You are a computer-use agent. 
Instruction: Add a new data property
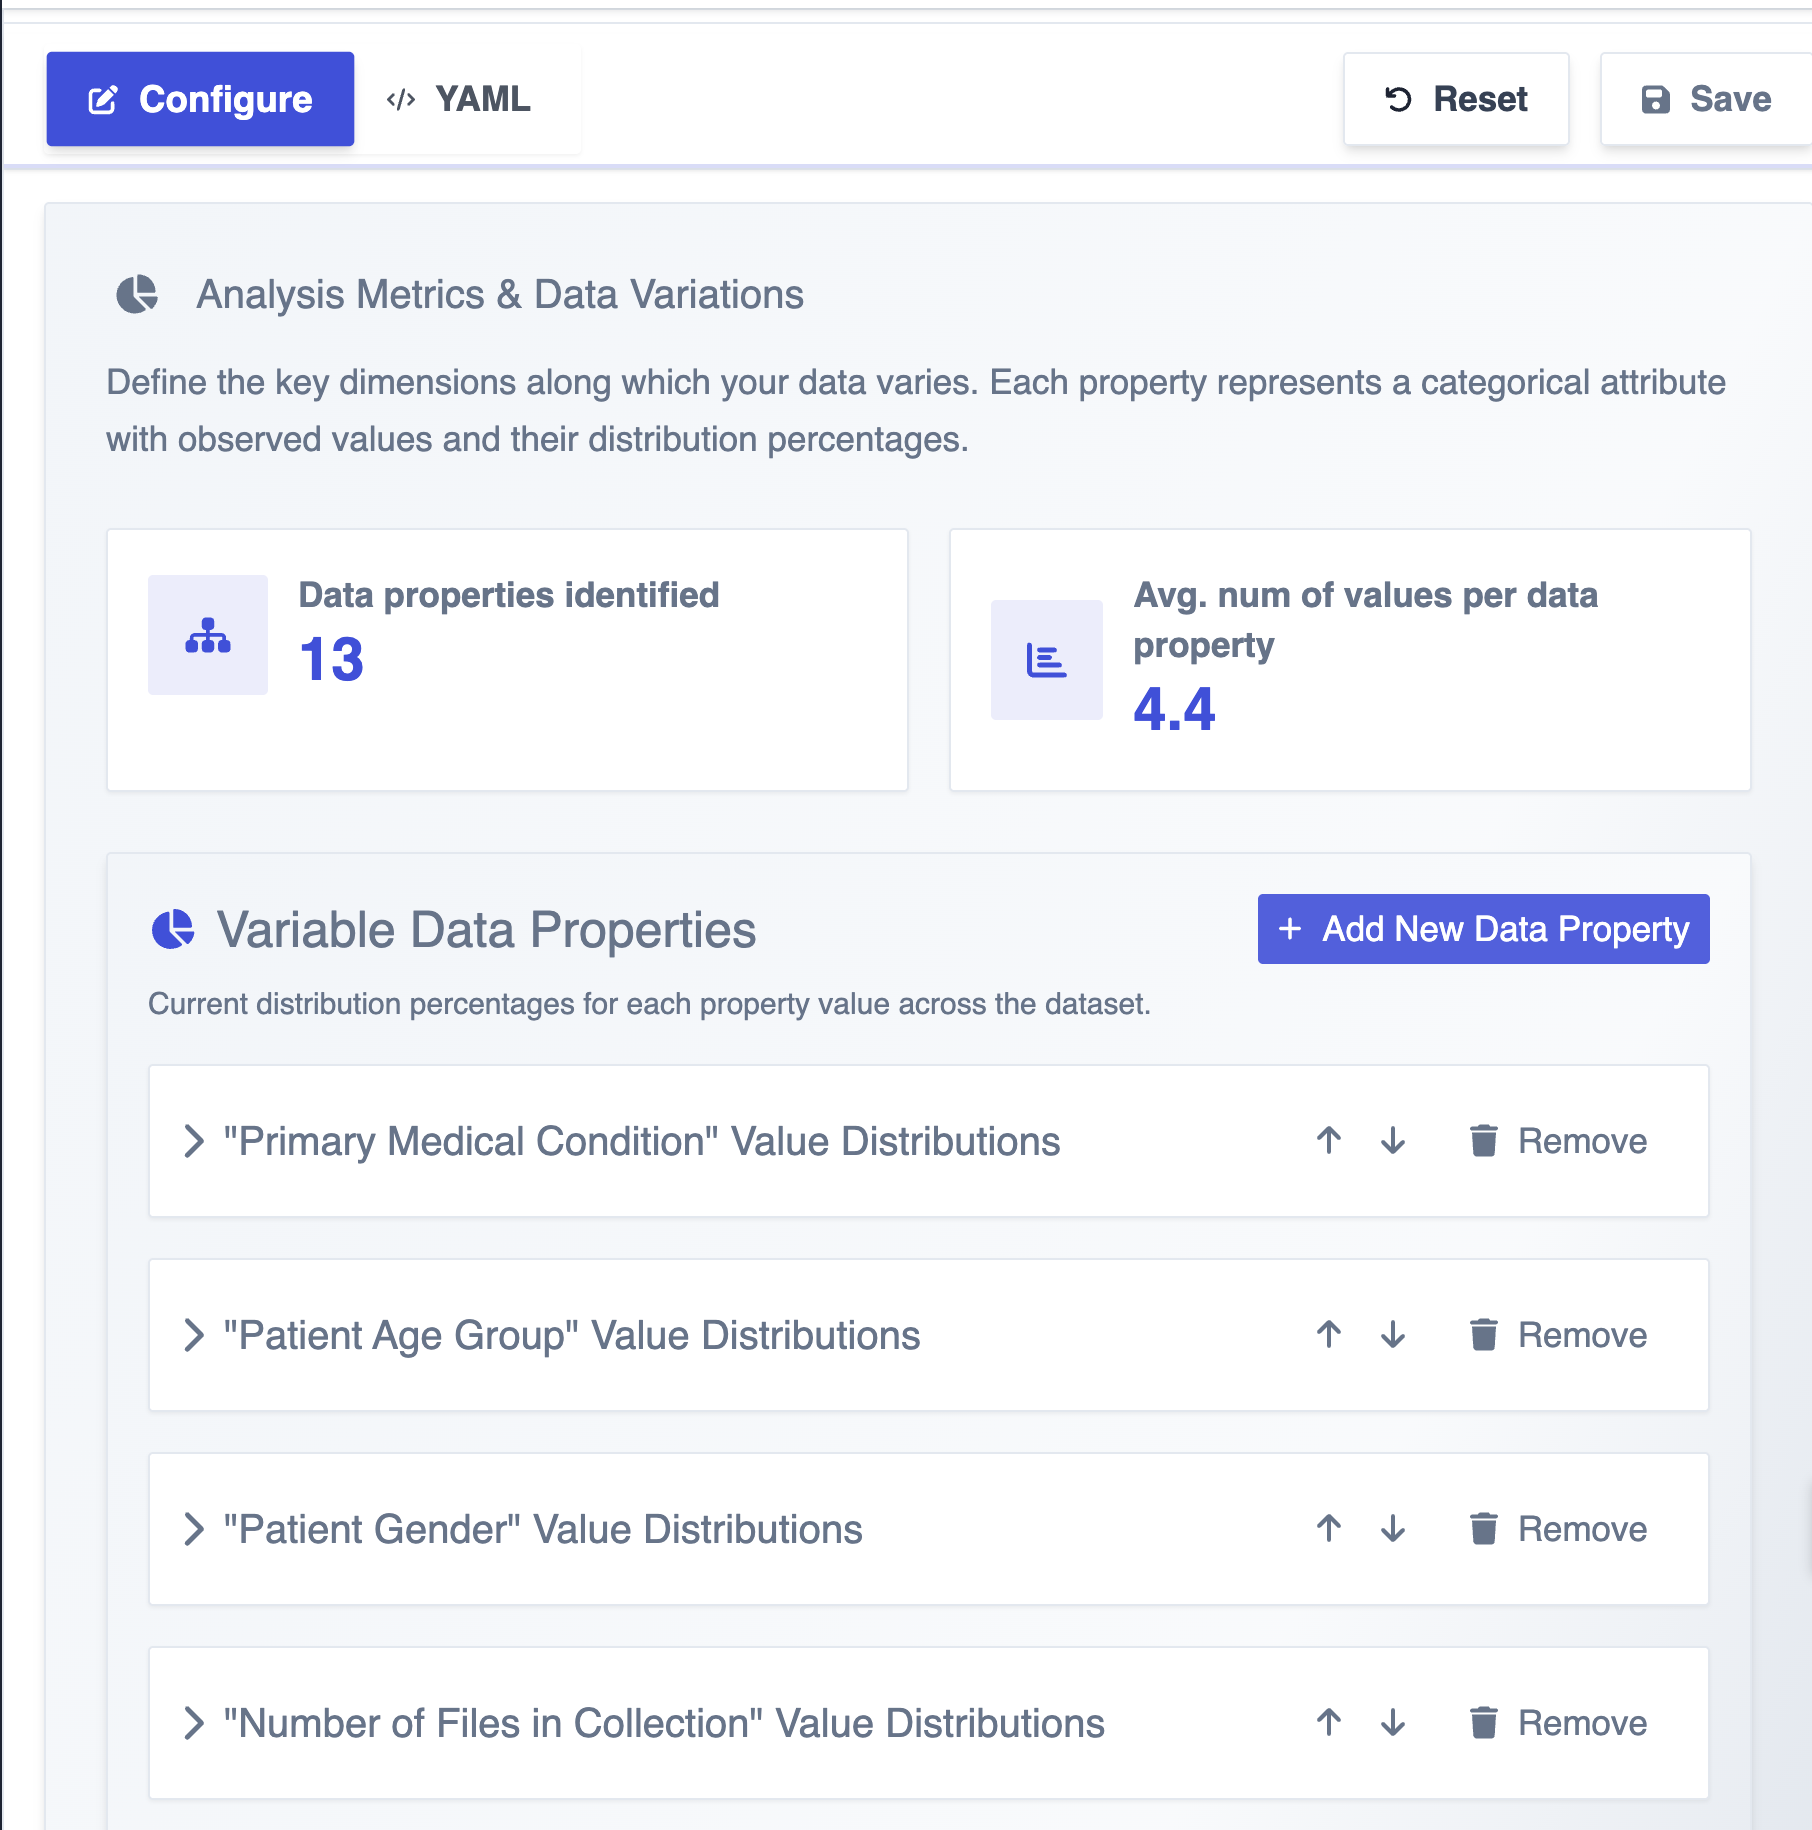(1483, 929)
